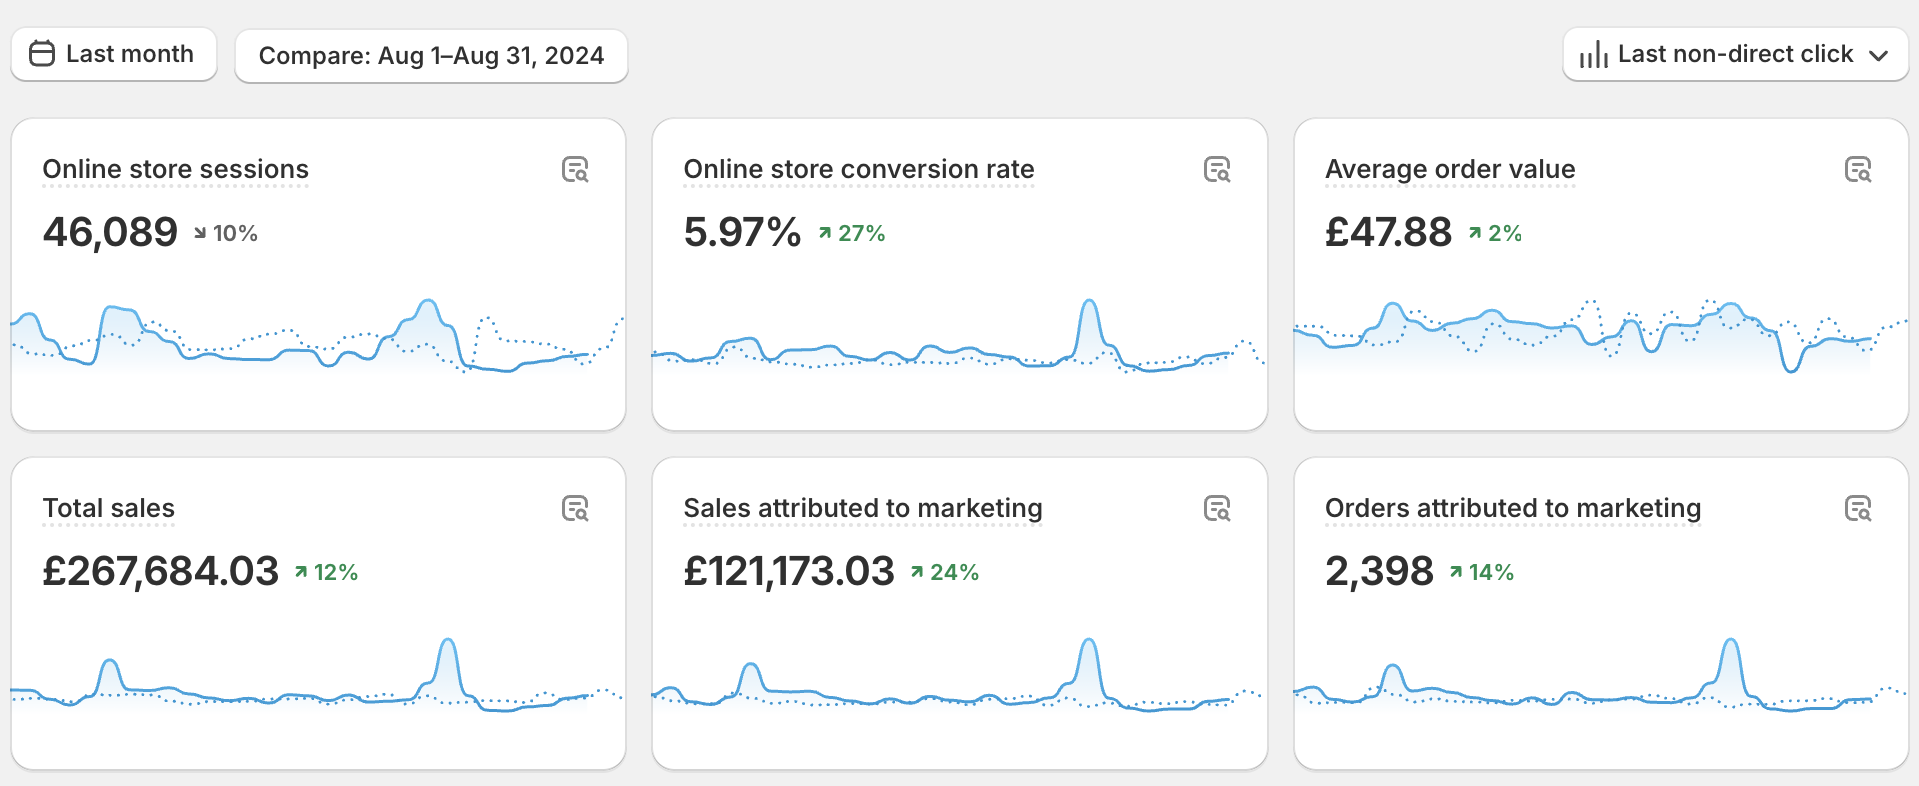The image size is (1919, 786).
Task: Open report icon for Orders attributed to marketing
Action: pyautogui.click(x=1857, y=509)
